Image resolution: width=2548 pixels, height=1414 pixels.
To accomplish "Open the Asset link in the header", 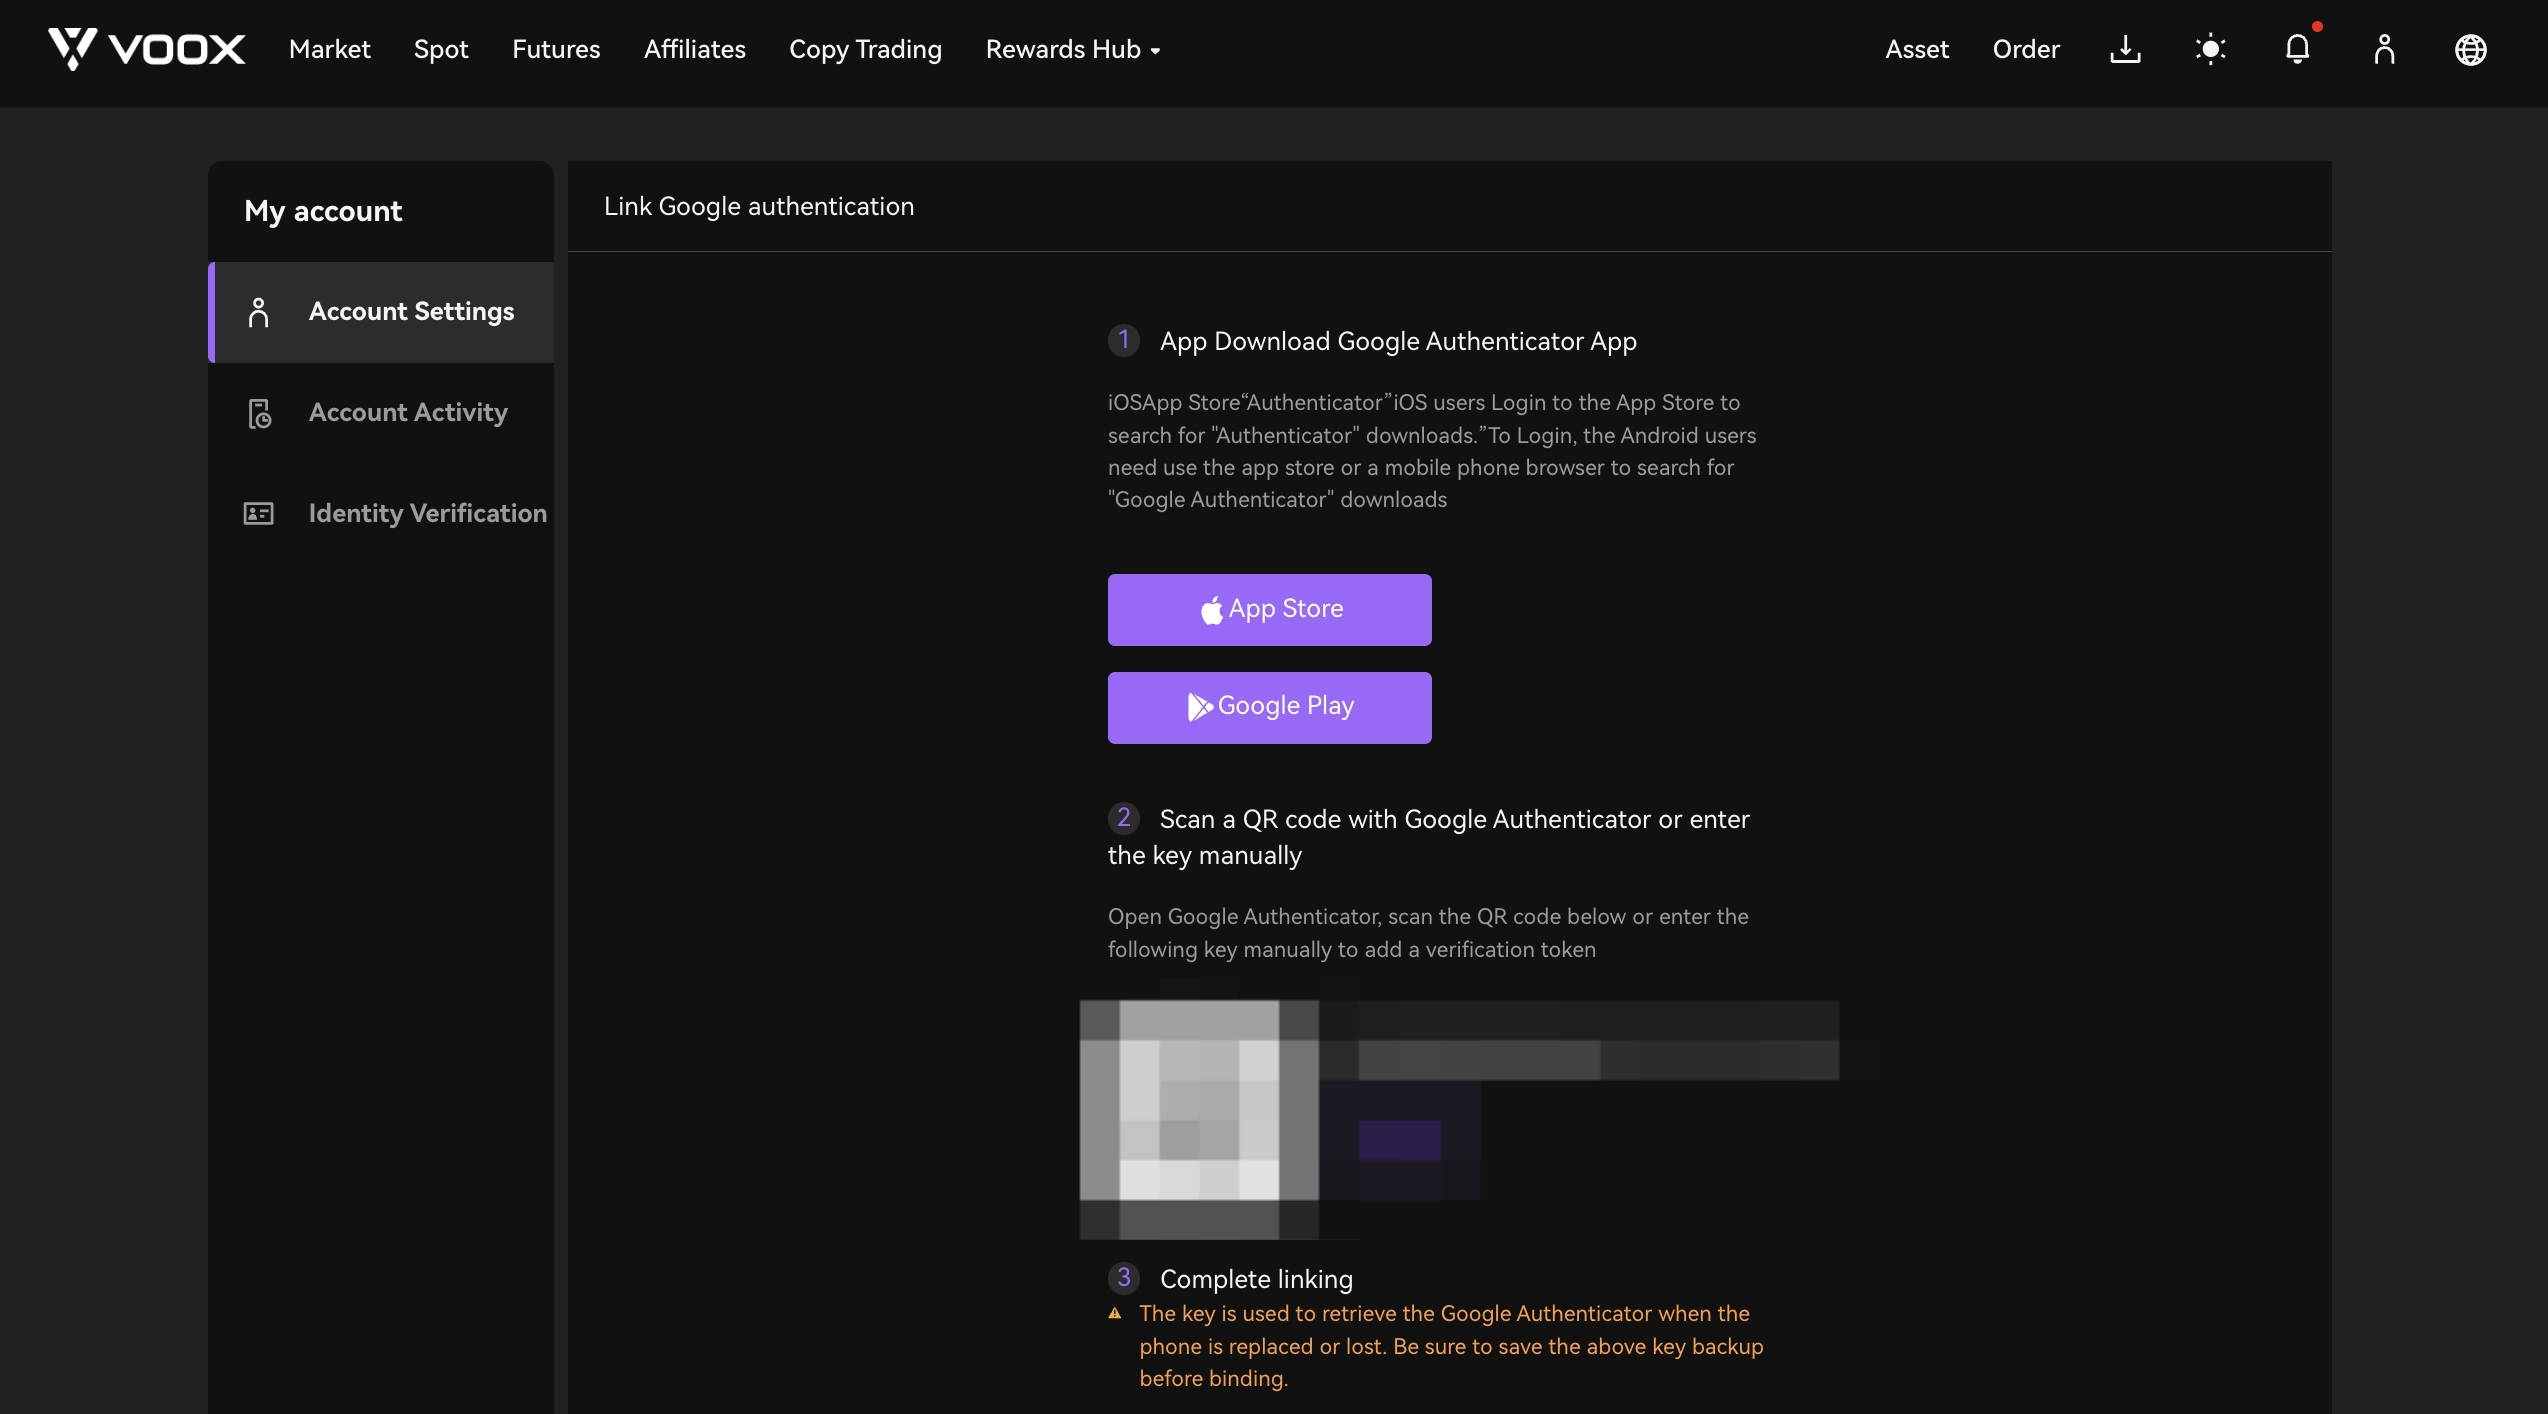I will point(1916,49).
